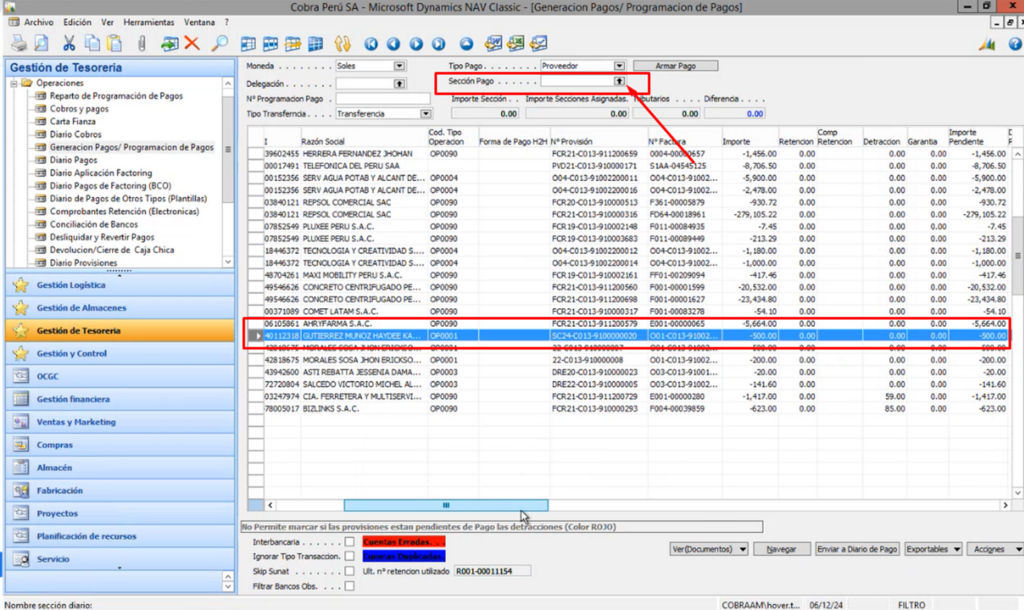Toggle Filtrar Bancos Obs. checkbox
This screenshot has width=1024, height=610.
[x=349, y=586]
